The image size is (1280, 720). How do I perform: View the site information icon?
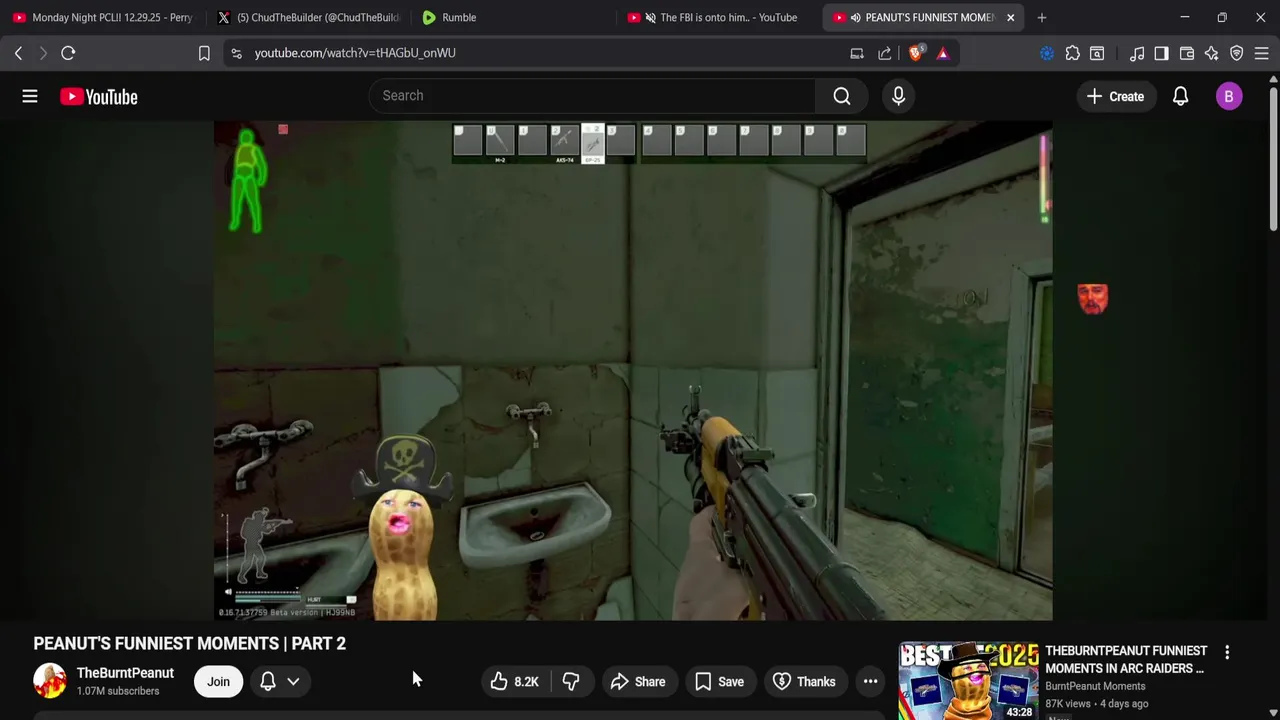pos(236,53)
